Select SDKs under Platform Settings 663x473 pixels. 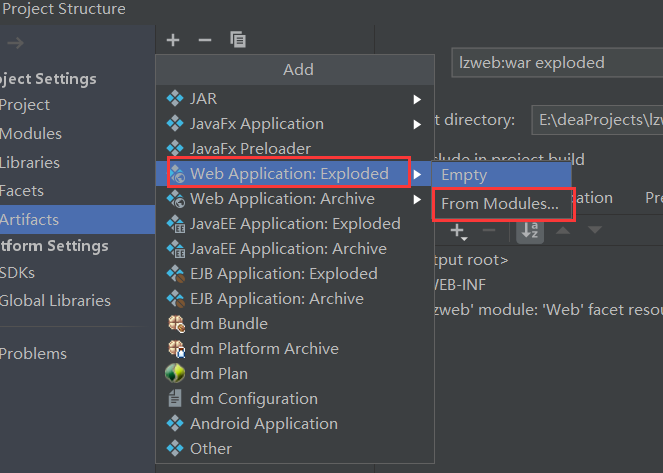click(x=17, y=273)
